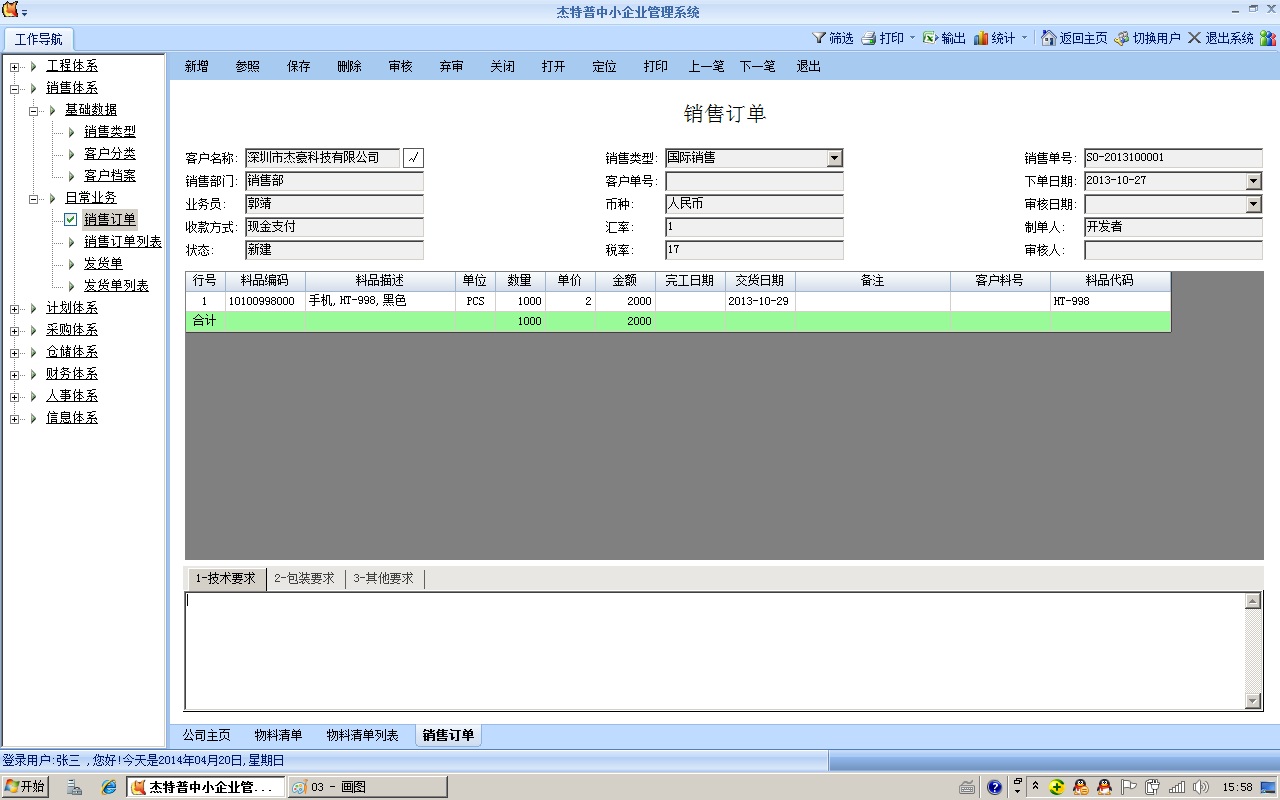
Task: Open the 审核日期 date dropdown
Action: 1253,204
